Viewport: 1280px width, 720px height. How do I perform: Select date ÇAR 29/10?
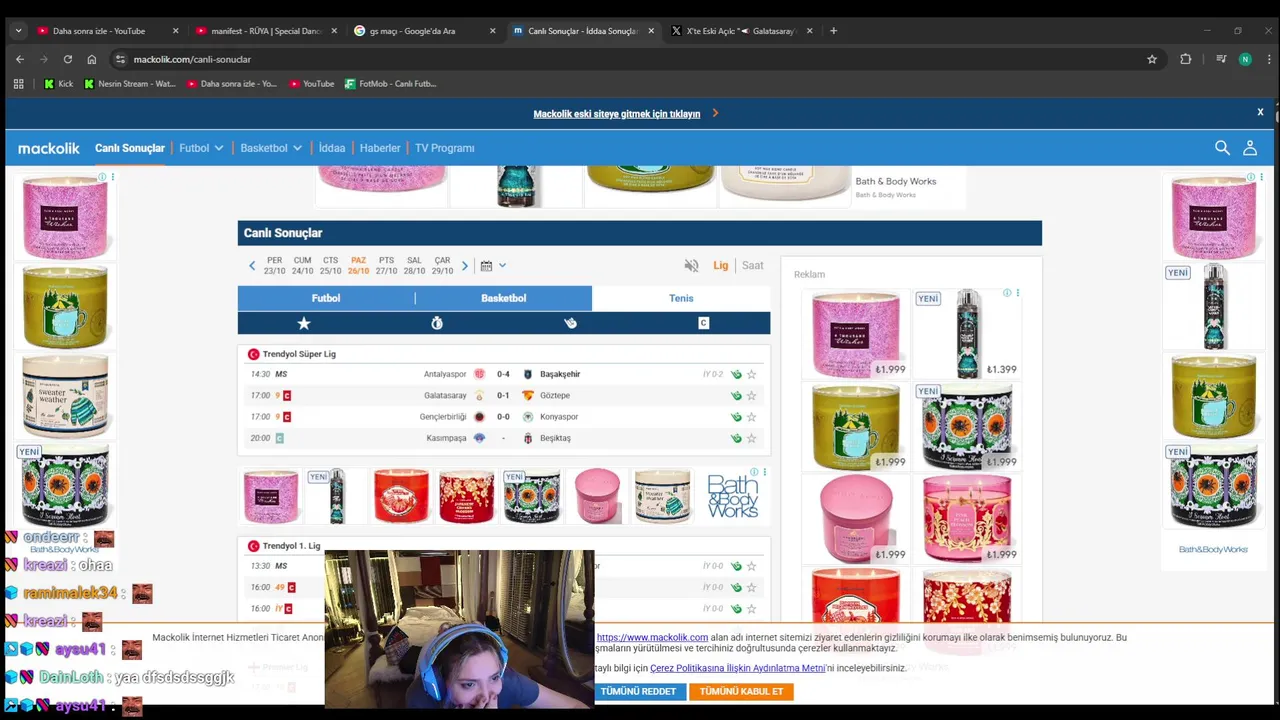point(442,266)
